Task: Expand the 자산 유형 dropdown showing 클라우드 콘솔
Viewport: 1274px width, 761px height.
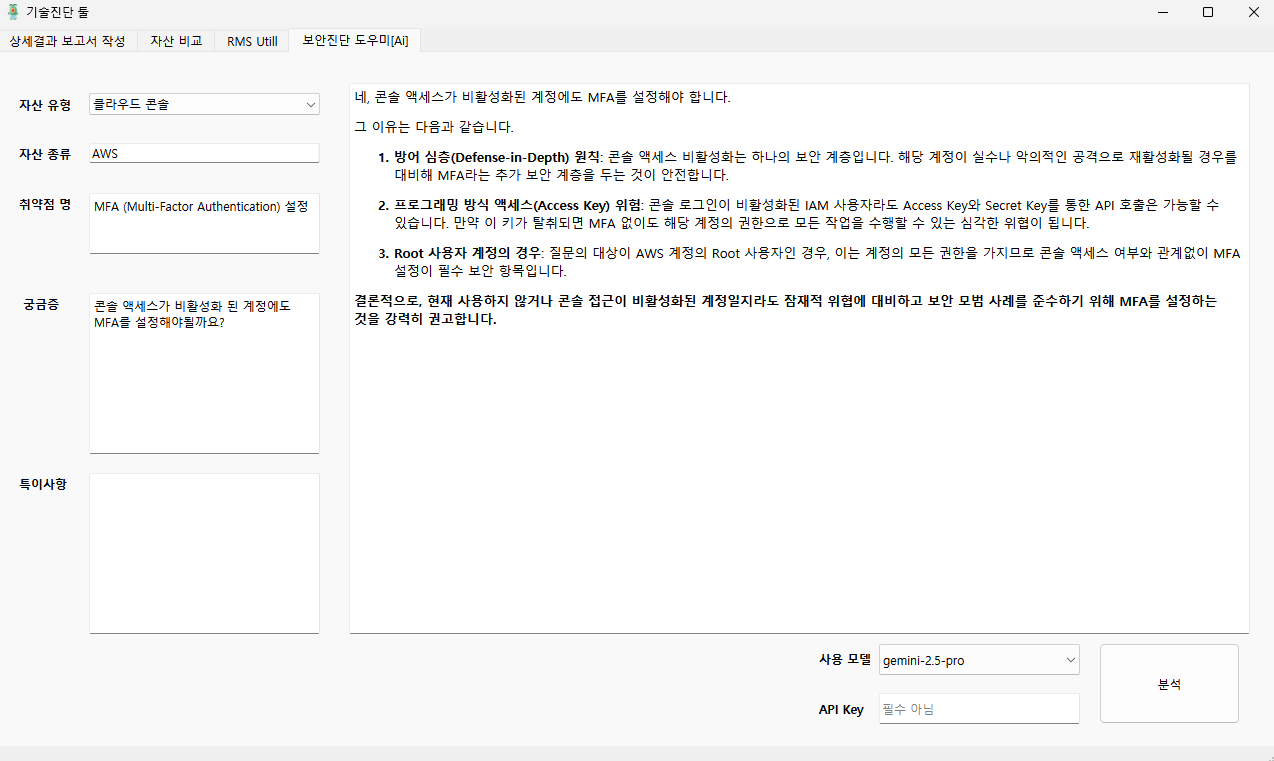Action: click(204, 104)
